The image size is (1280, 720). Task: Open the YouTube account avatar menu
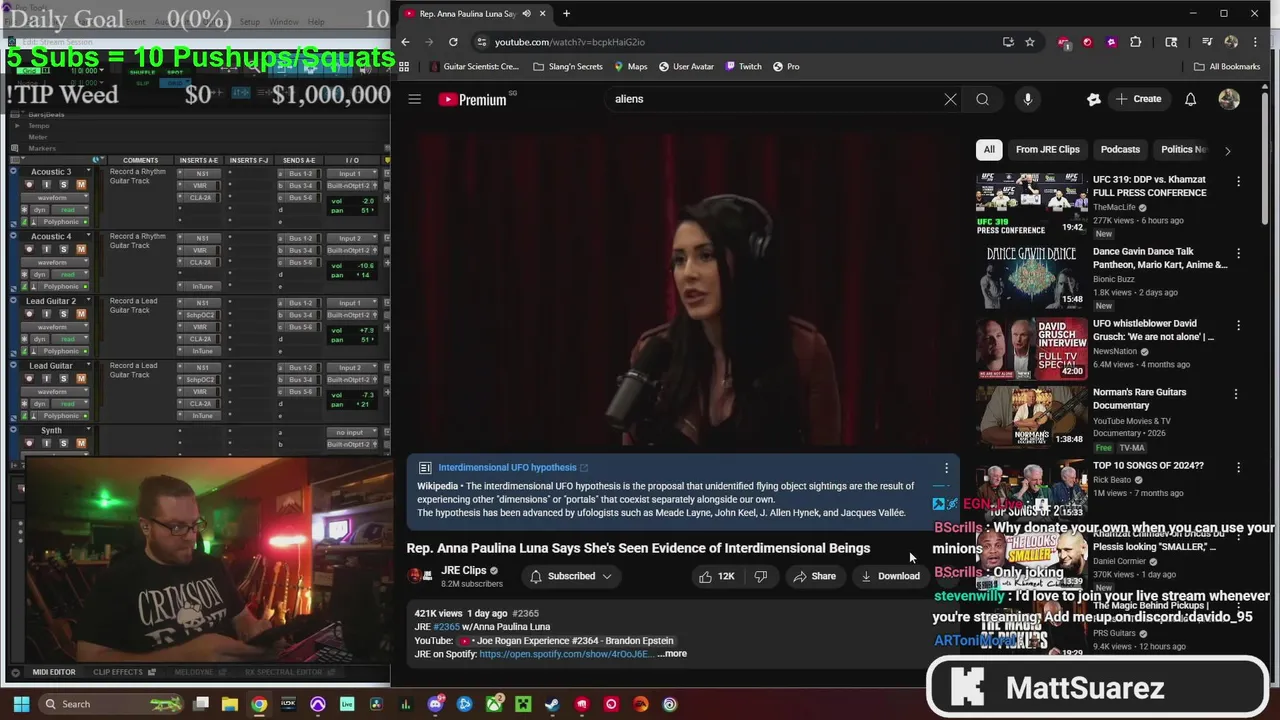click(x=1229, y=99)
